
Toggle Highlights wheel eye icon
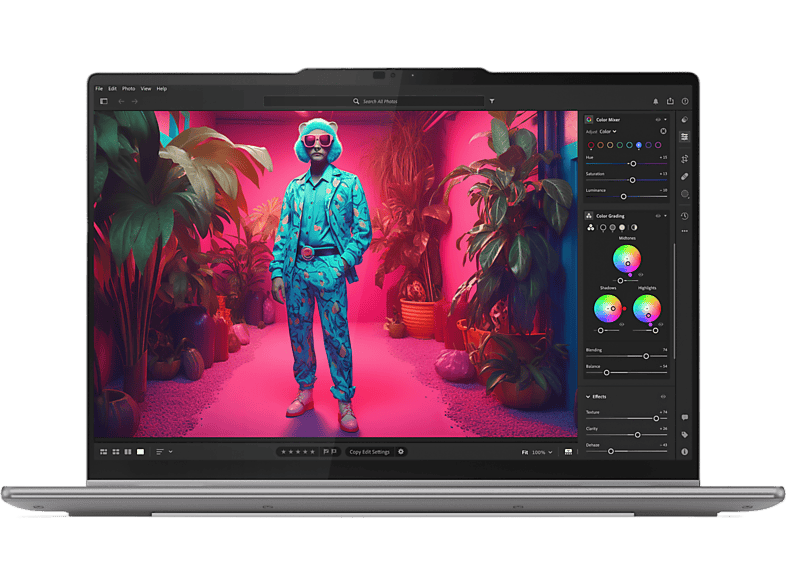661,324
